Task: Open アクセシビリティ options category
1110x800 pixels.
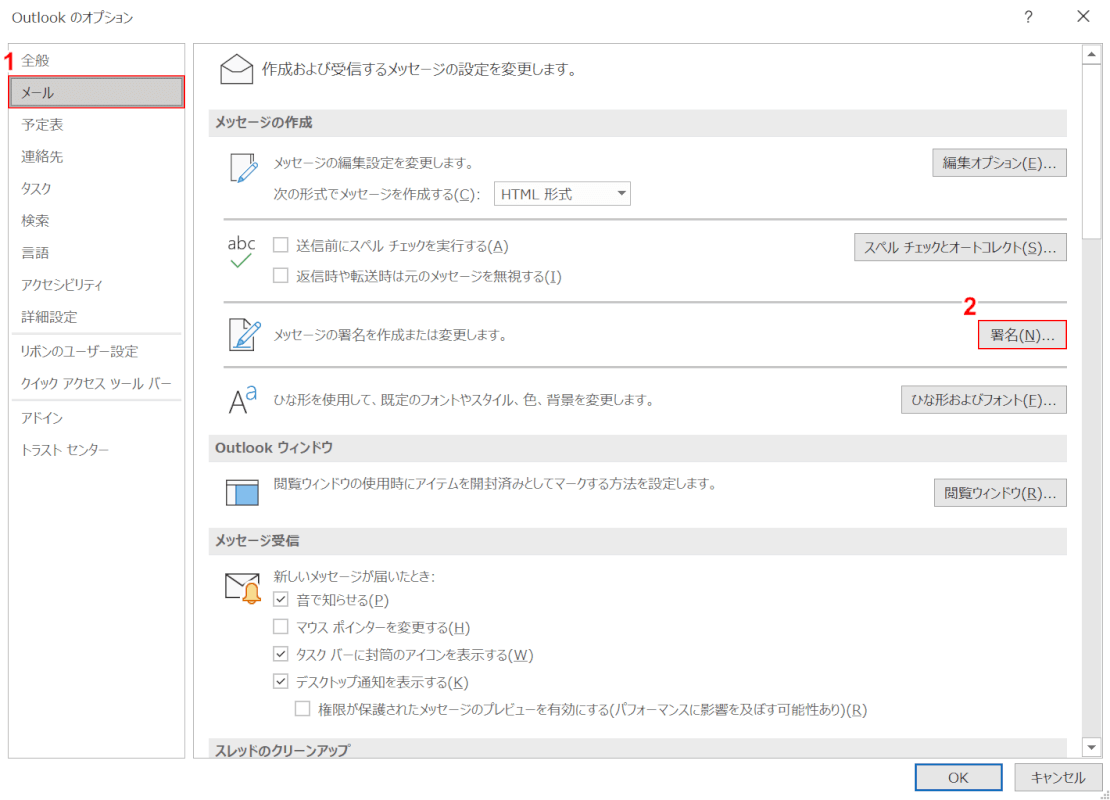Action: [x=96, y=285]
